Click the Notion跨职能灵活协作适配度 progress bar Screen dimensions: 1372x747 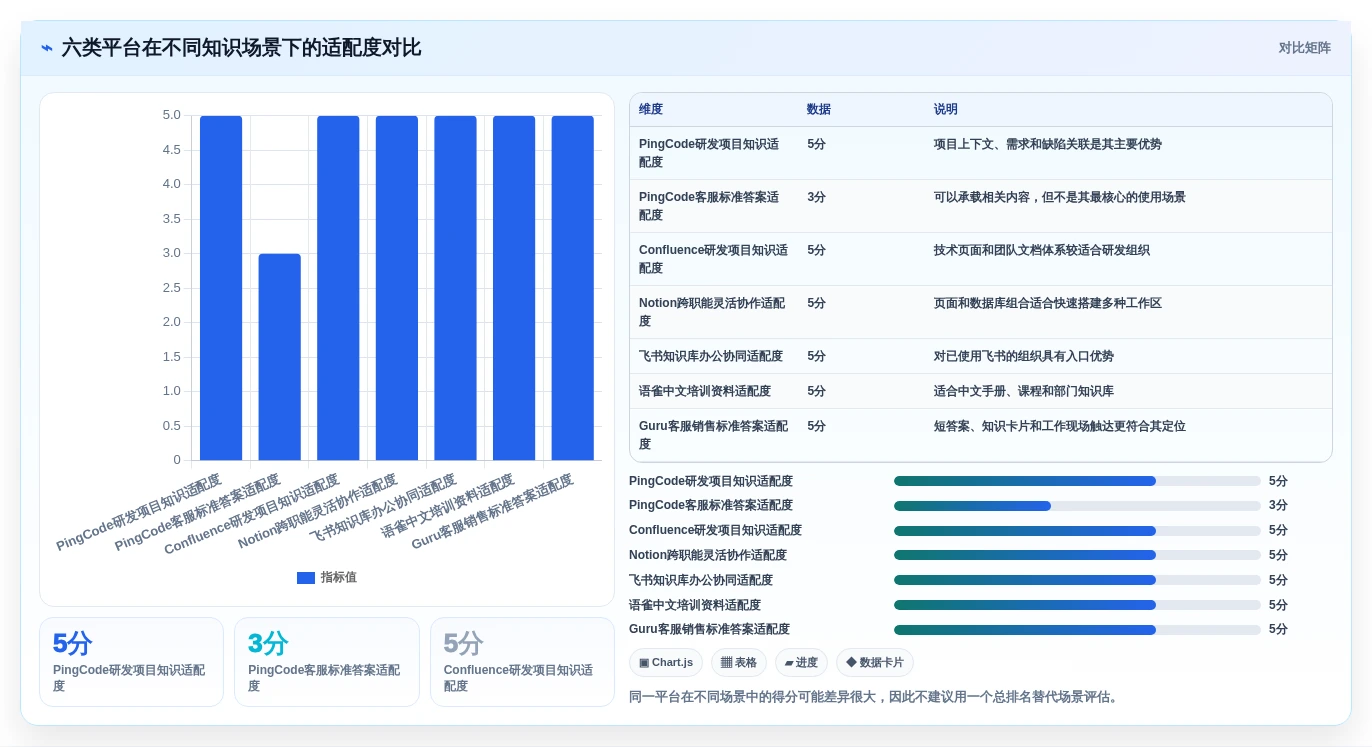click(x=1077, y=555)
